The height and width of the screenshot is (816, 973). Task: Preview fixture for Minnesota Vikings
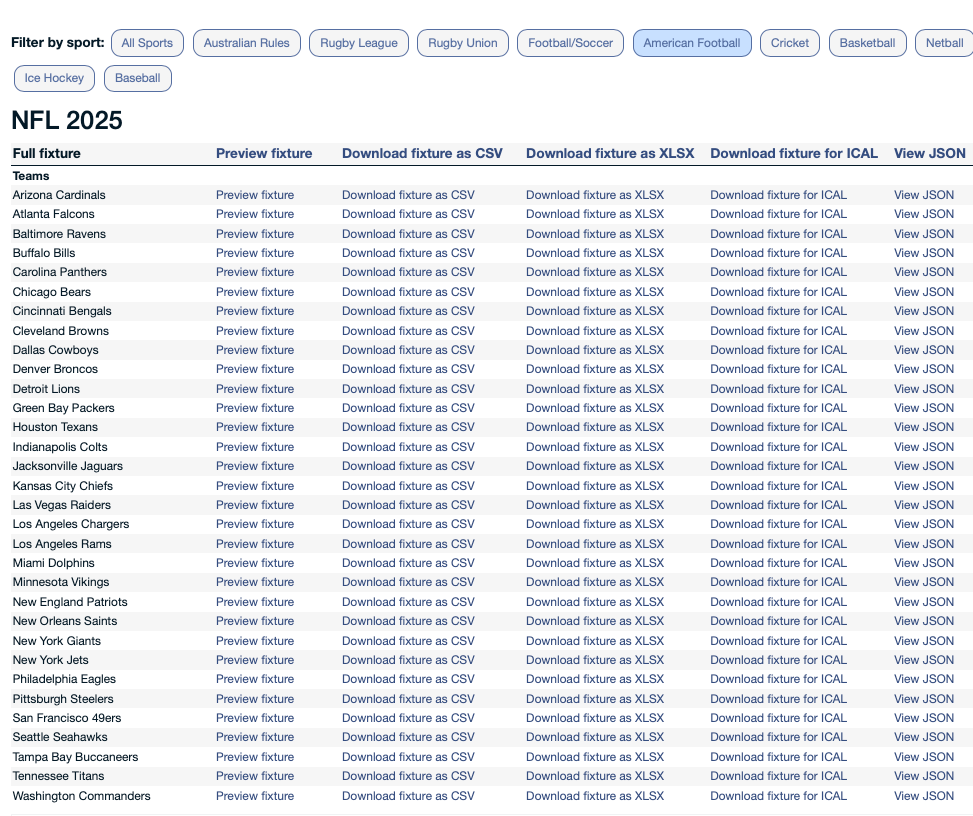coord(255,582)
